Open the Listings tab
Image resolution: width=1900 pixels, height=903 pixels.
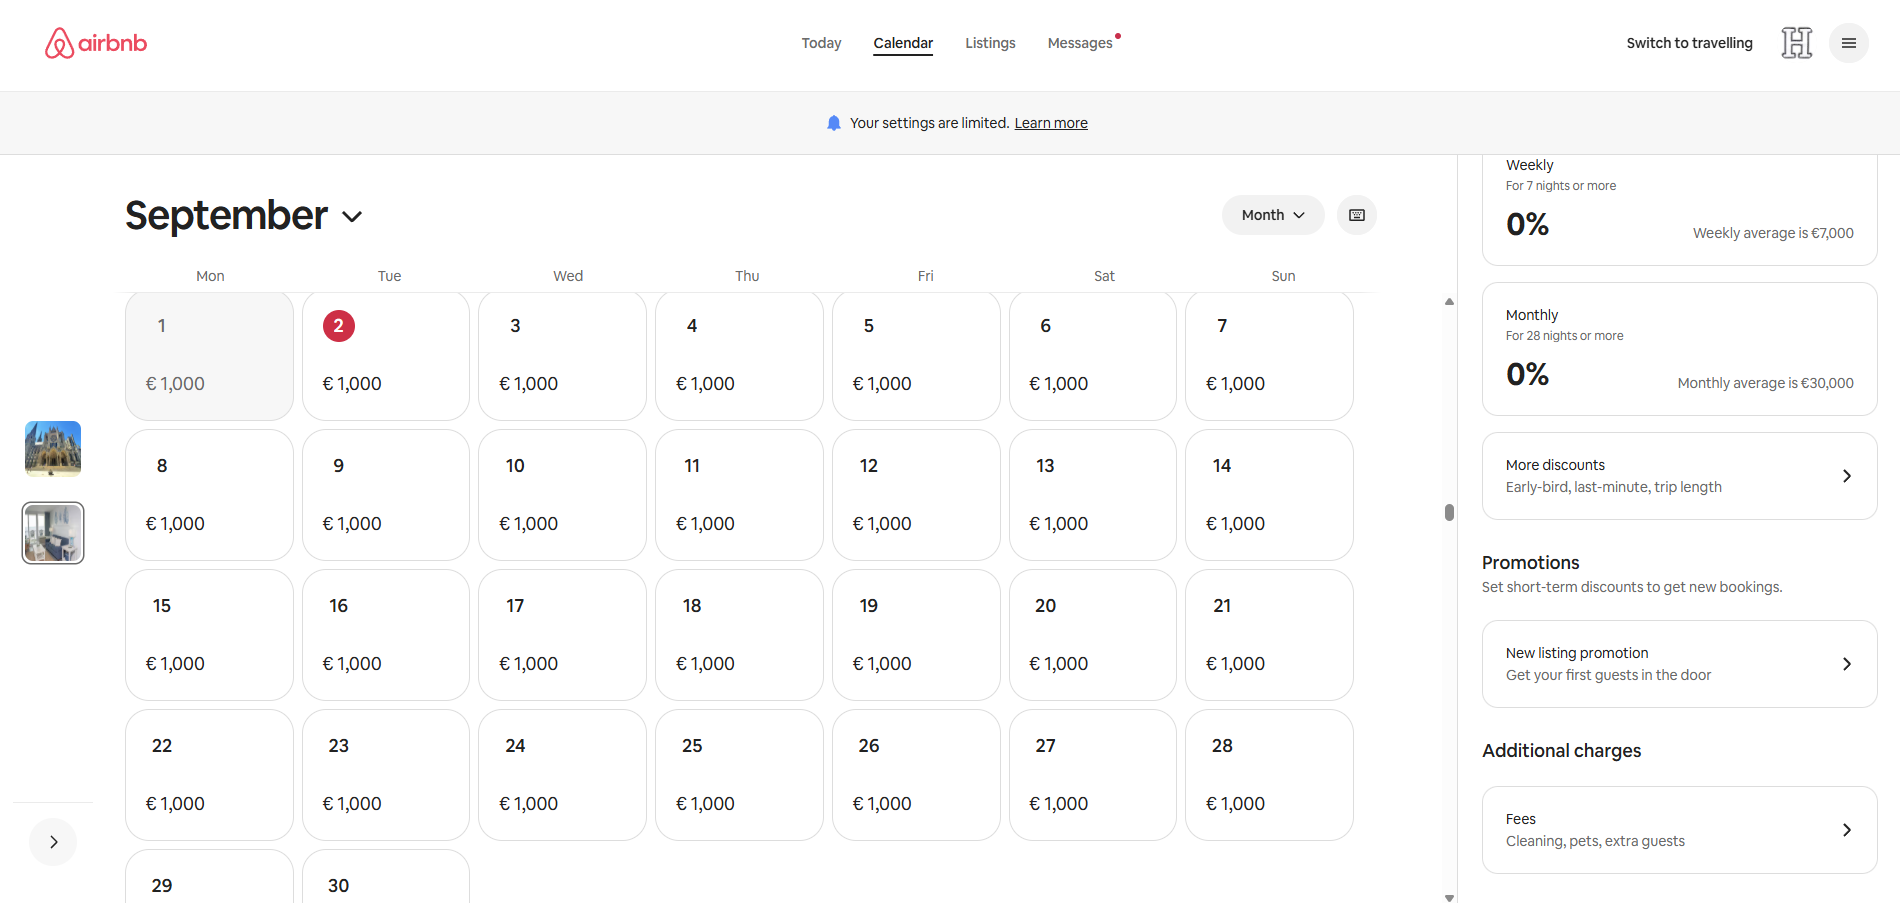[x=990, y=43]
